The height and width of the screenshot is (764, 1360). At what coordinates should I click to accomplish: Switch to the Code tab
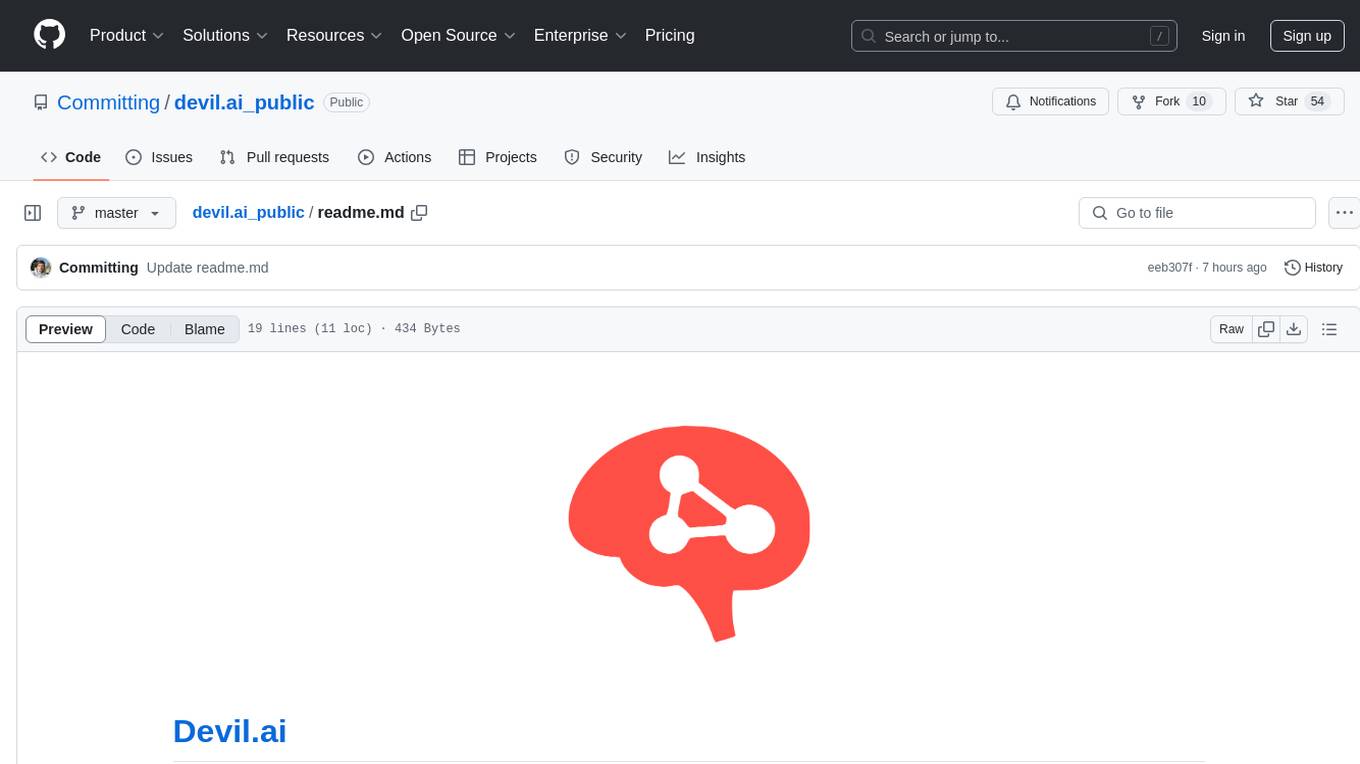click(71, 157)
